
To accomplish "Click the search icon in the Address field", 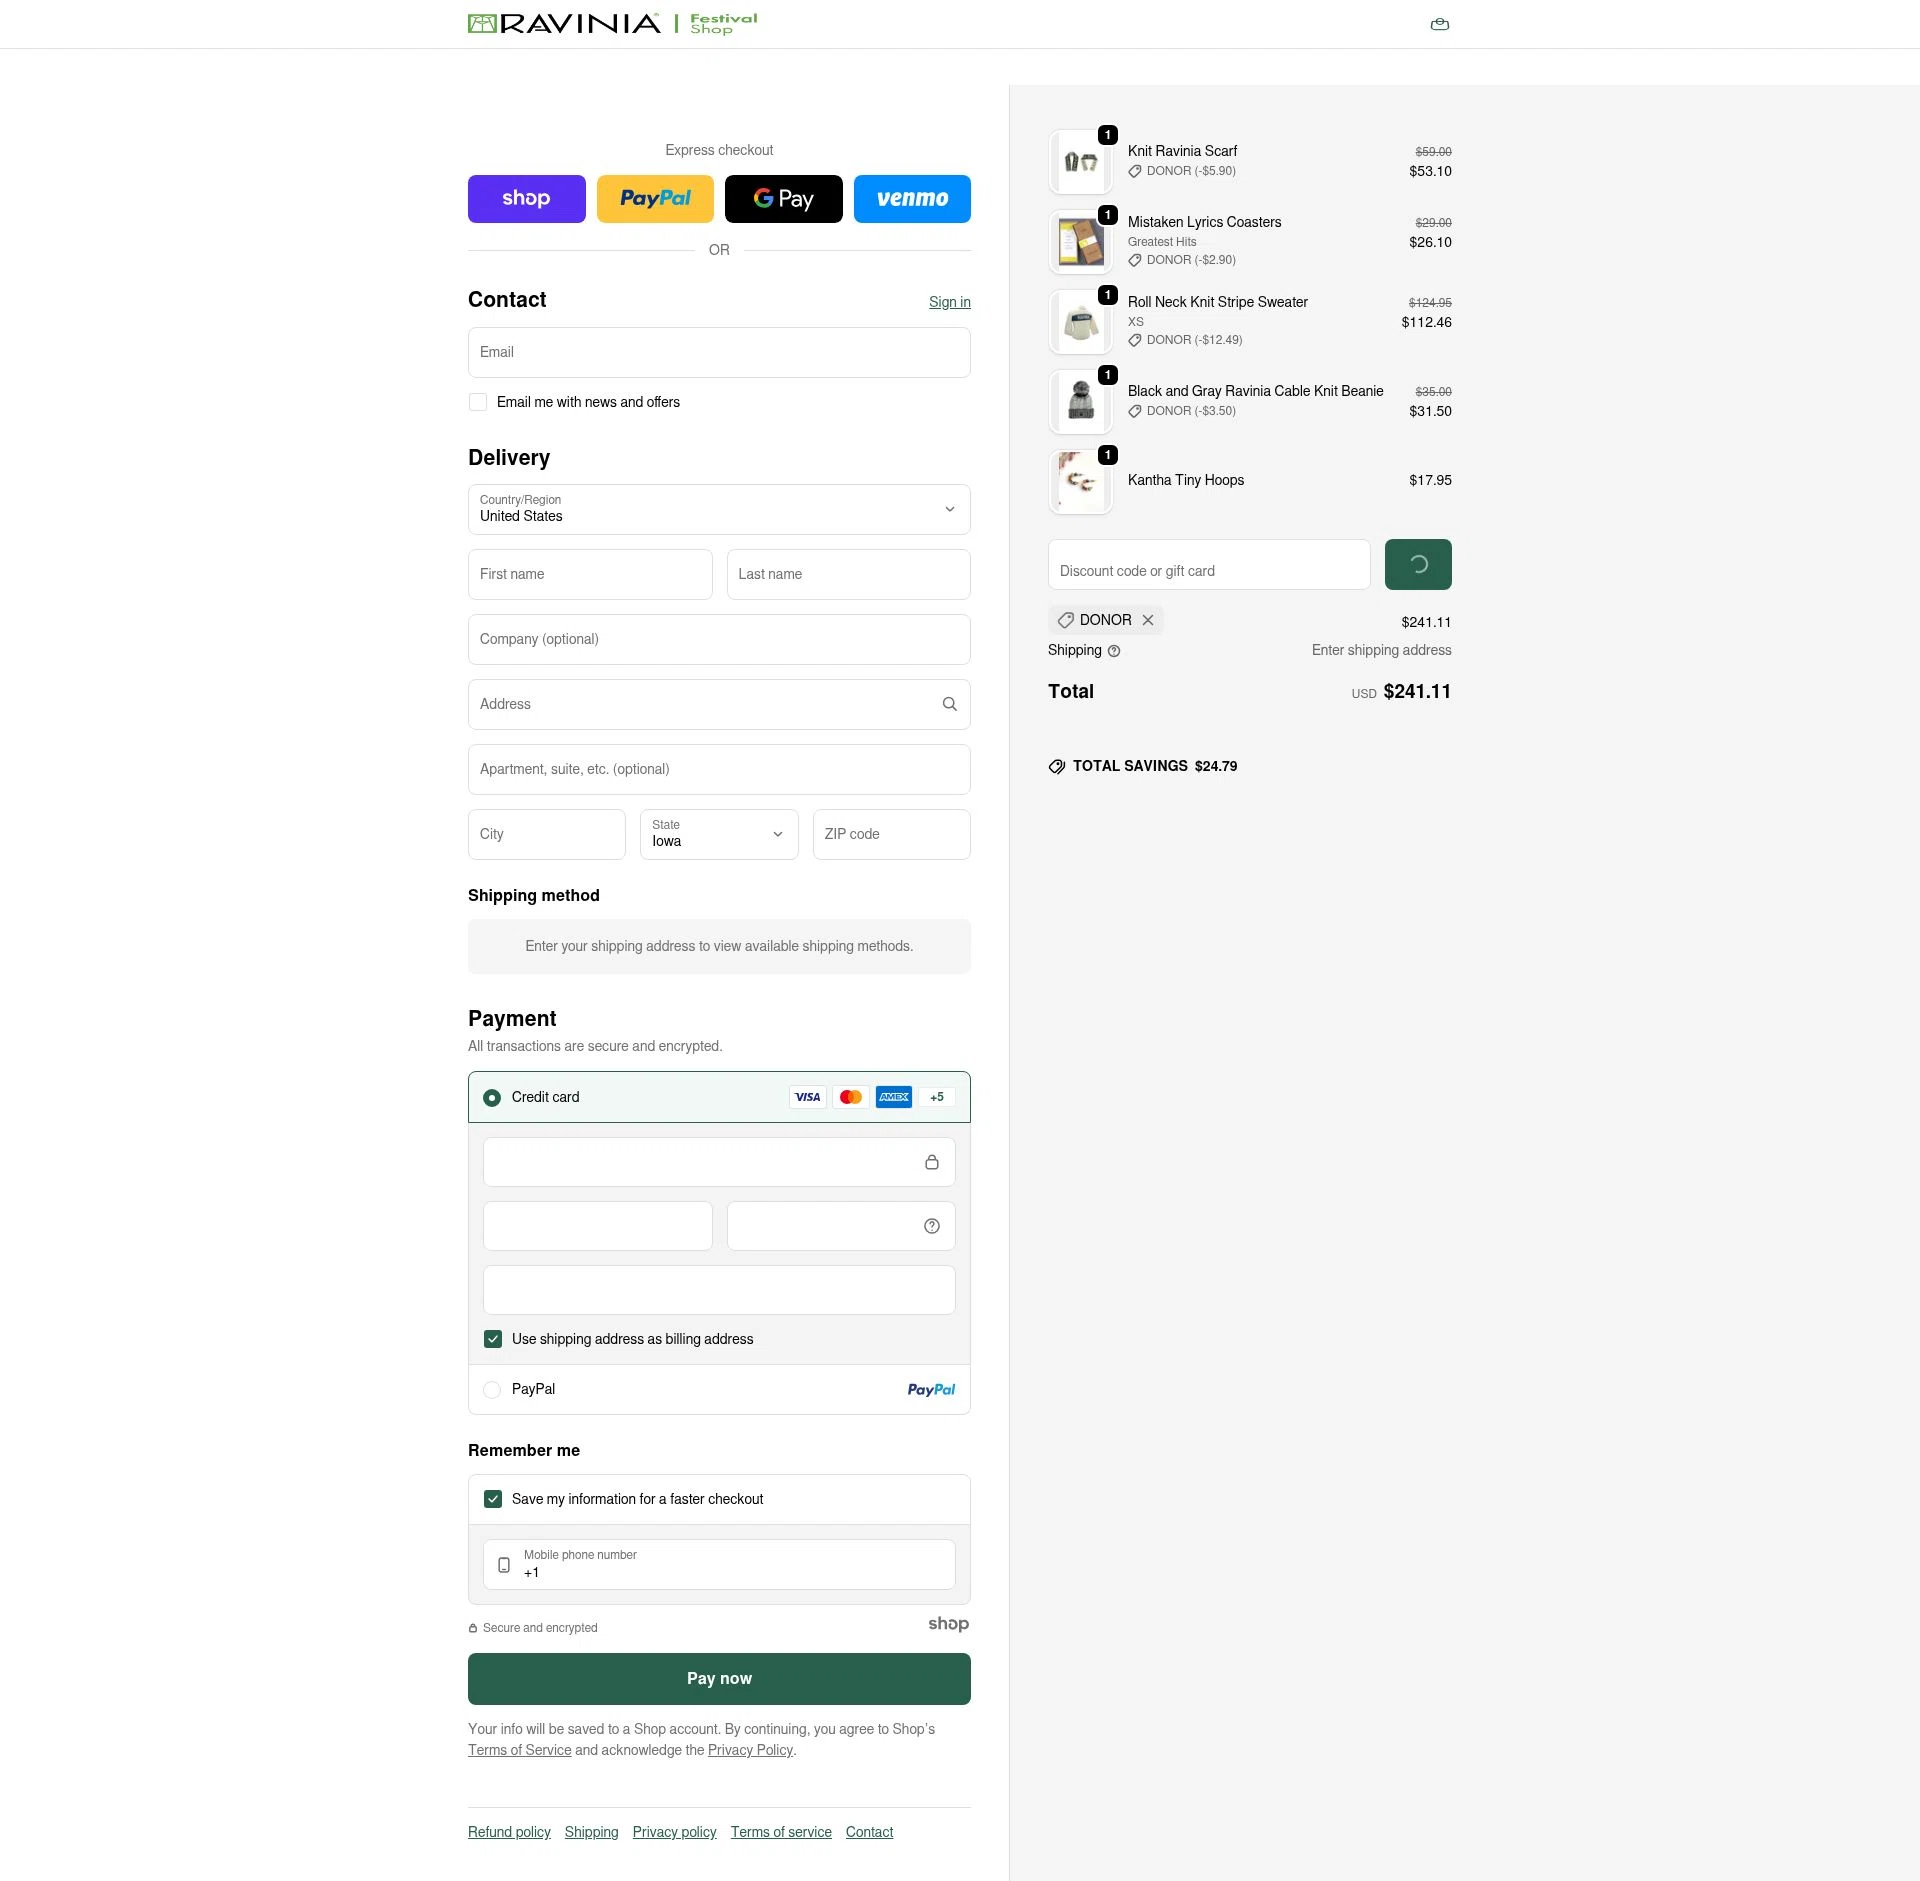I will [x=948, y=704].
